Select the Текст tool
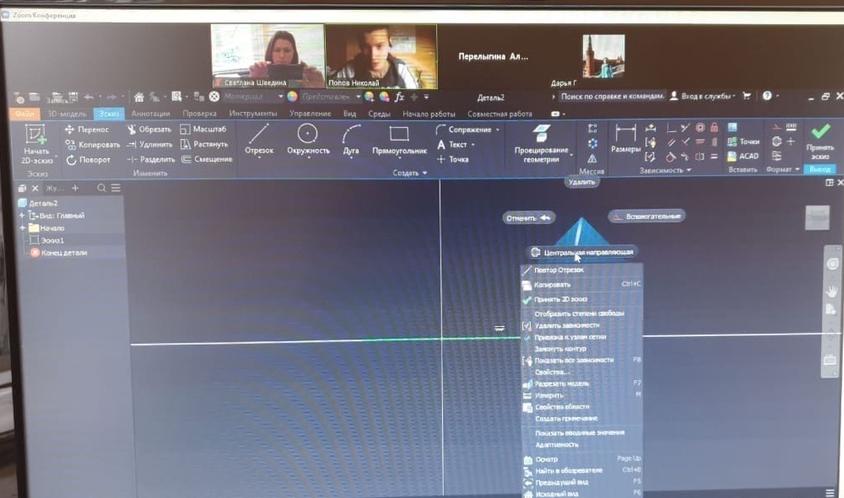The height and width of the screenshot is (498, 844). pyautogui.click(x=452, y=144)
